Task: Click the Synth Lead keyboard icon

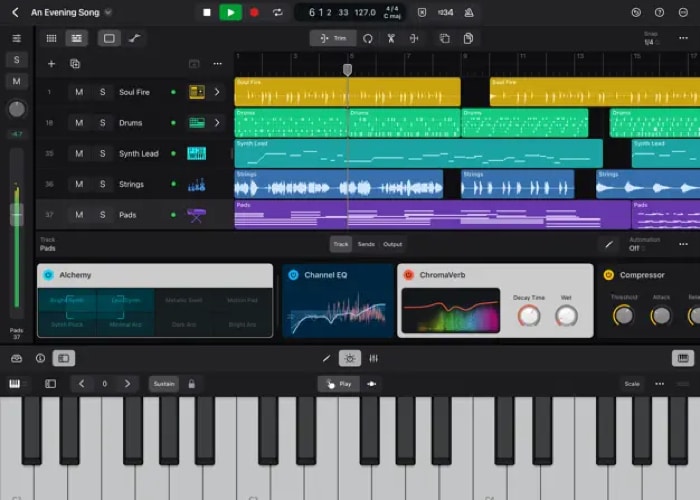Action: coord(196,154)
